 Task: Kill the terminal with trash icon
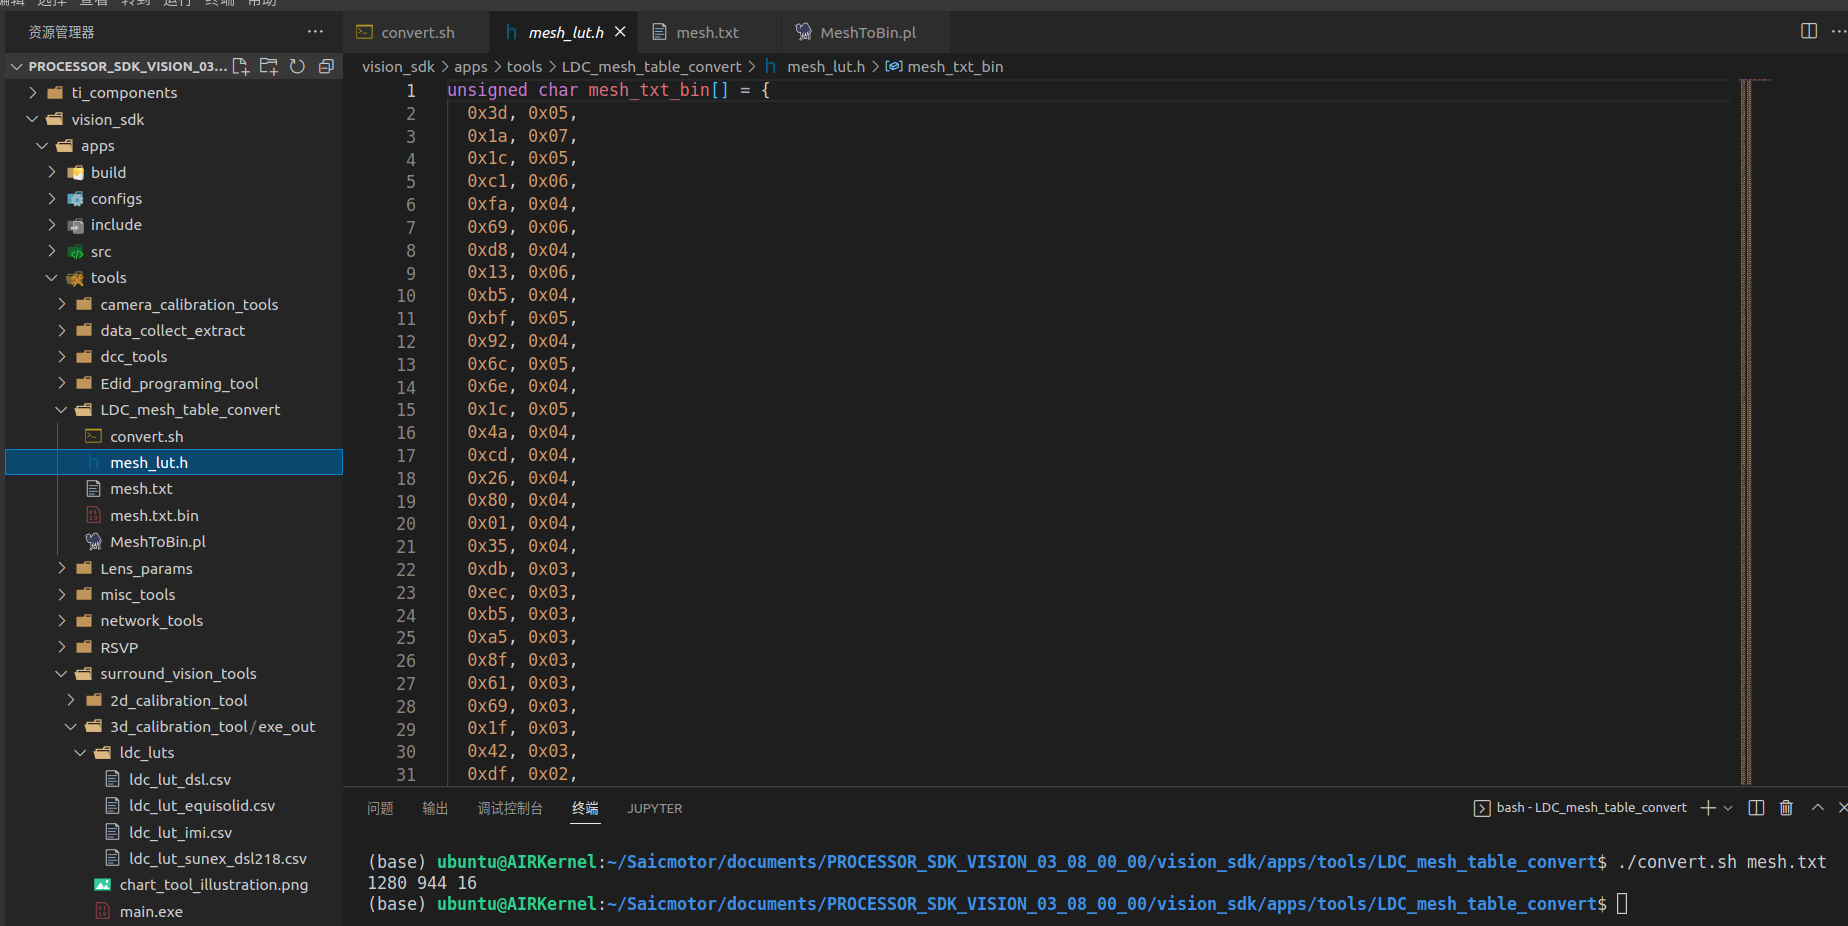[x=1786, y=808]
